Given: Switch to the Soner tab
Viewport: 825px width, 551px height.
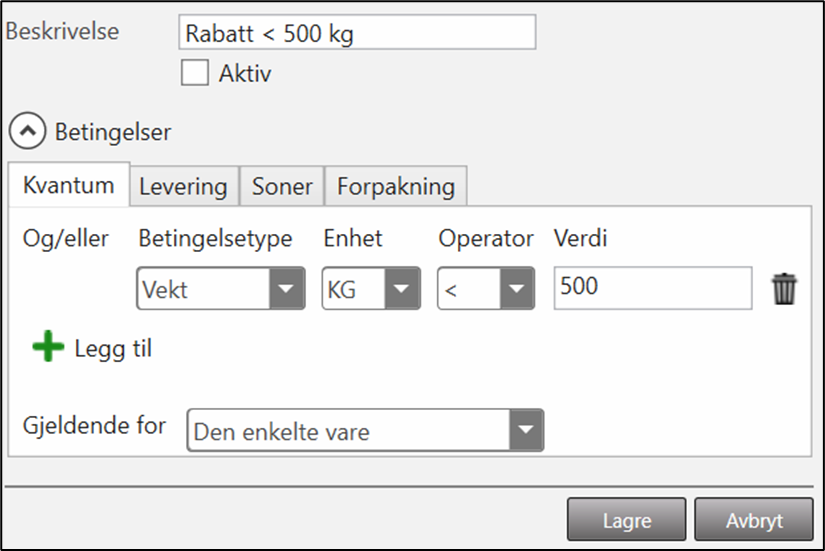Looking at the screenshot, I should click(282, 186).
